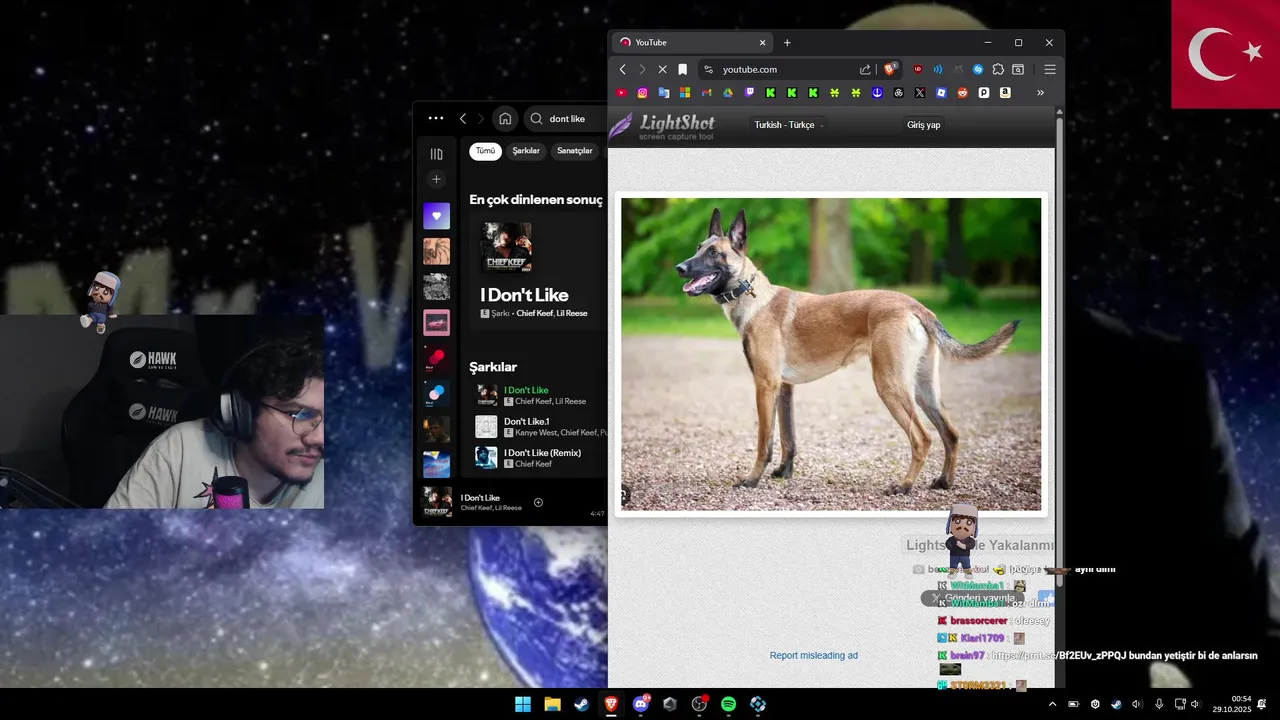Open the uBlock Origin extension

tap(918, 69)
